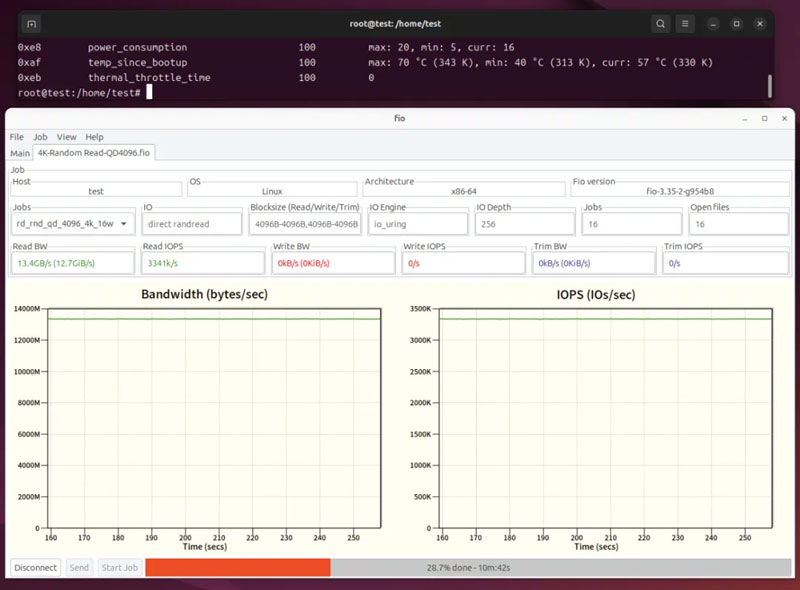Viewport: 800px width, 590px height.
Task: Click the terminal new-tab icon
Action: click(31, 24)
